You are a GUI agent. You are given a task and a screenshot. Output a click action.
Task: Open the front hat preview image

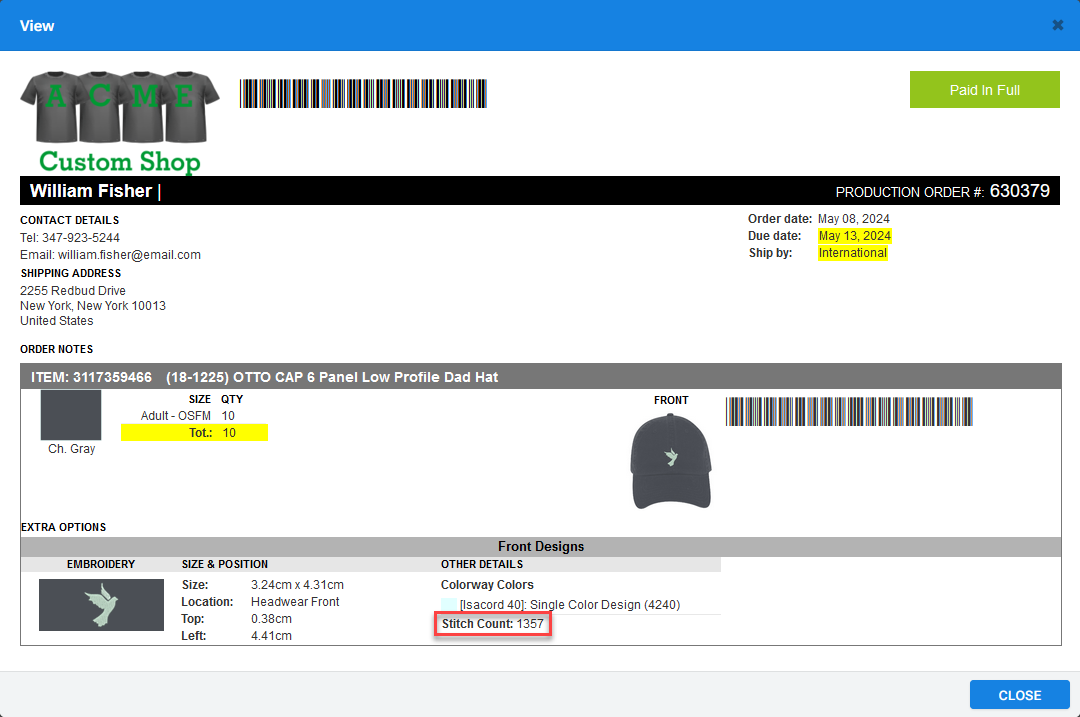click(670, 460)
